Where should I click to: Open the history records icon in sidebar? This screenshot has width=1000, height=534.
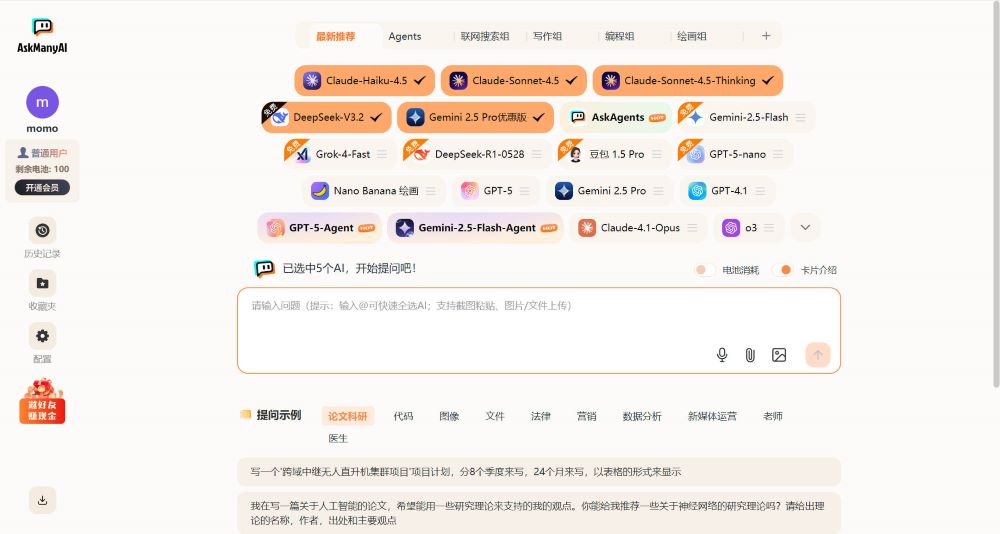pos(42,230)
